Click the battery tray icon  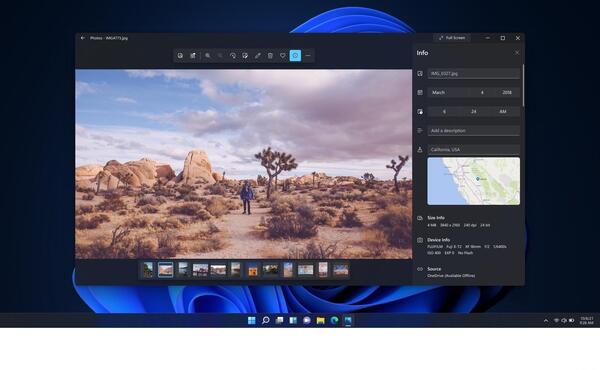pyautogui.click(x=572, y=321)
